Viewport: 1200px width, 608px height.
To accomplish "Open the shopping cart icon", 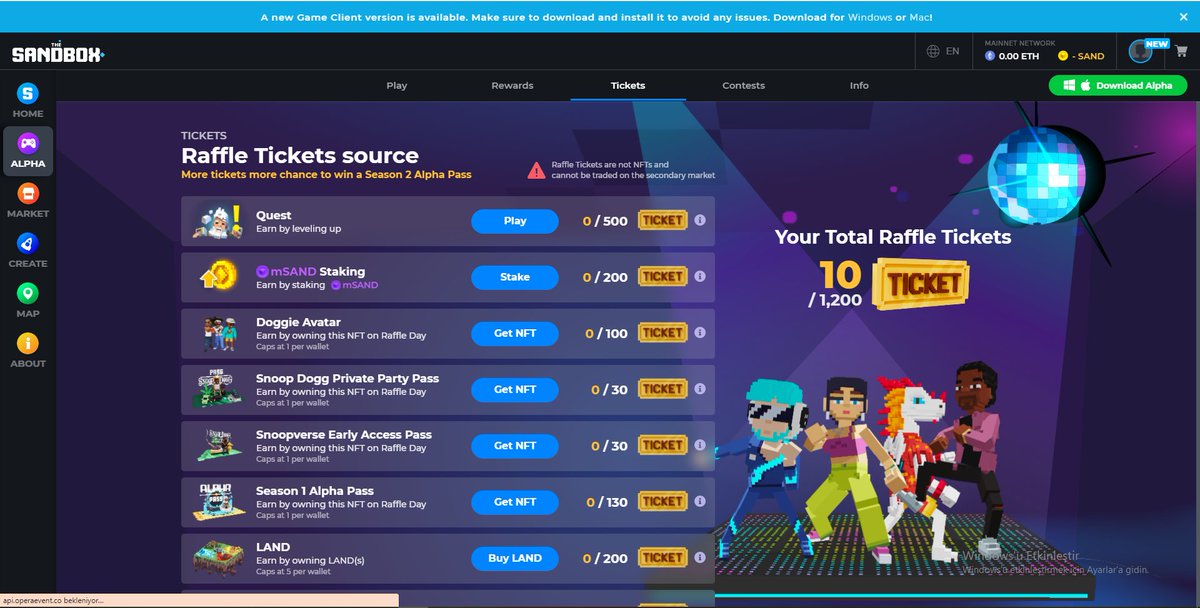I will pos(1180,52).
